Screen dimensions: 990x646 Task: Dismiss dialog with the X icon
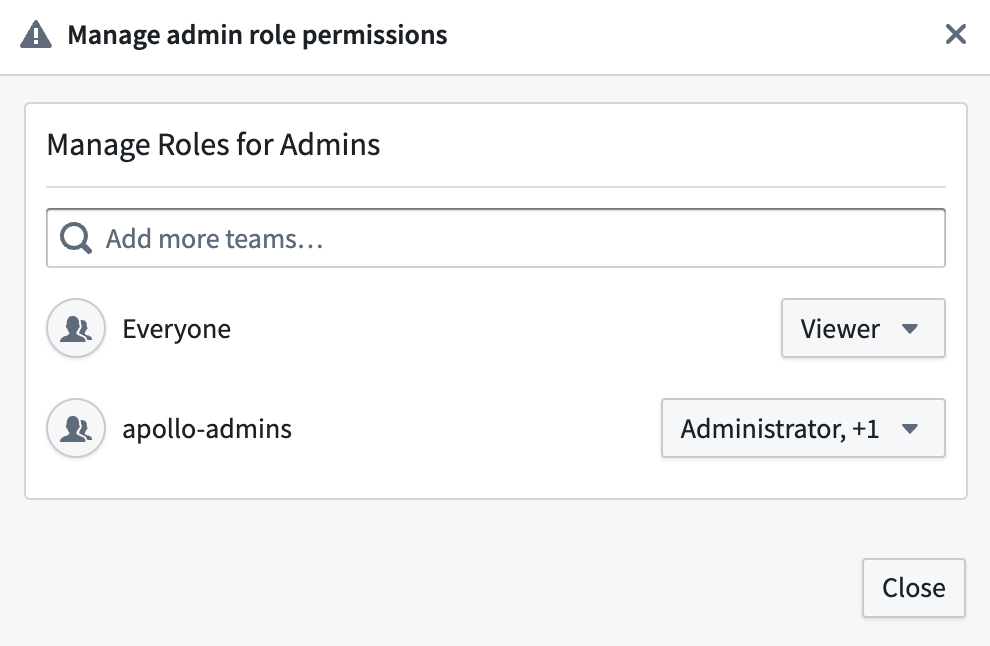(956, 34)
